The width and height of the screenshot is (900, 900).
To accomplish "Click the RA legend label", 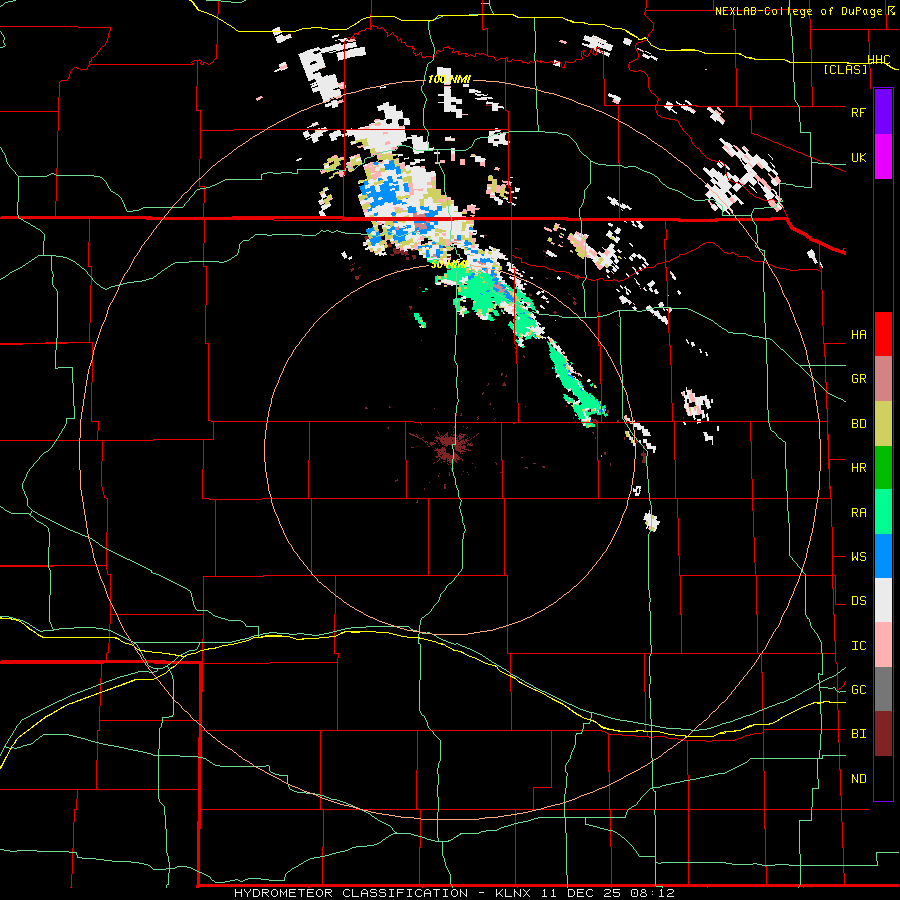I will click(858, 513).
